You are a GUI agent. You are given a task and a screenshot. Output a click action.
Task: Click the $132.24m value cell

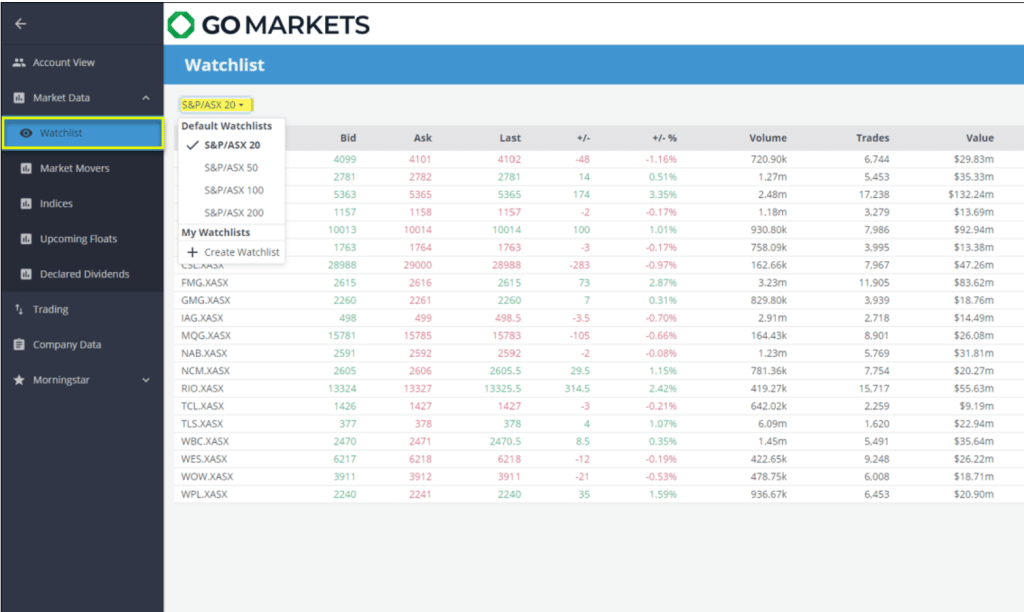point(971,195)
